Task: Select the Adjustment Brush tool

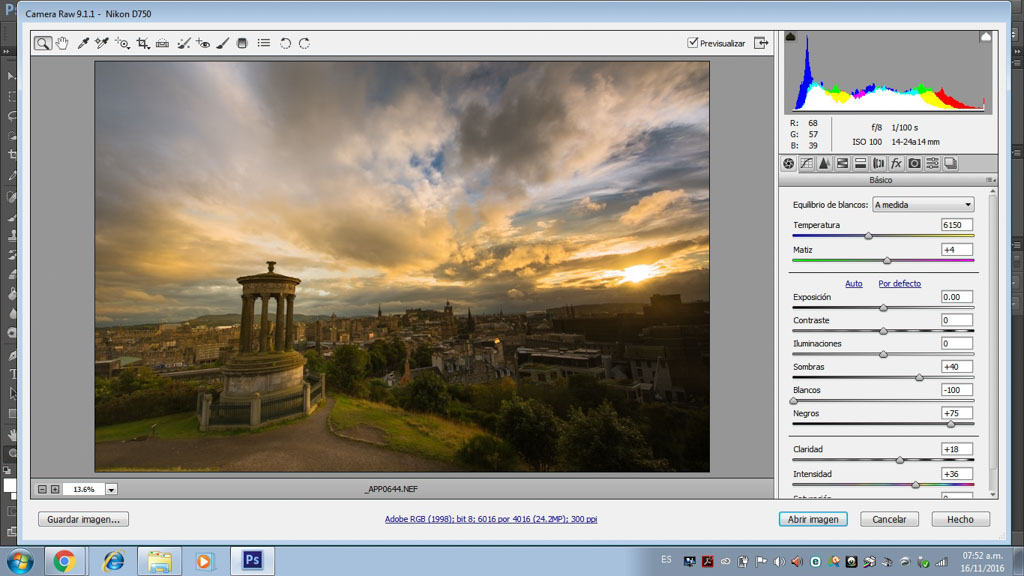Action: [223, 43]
